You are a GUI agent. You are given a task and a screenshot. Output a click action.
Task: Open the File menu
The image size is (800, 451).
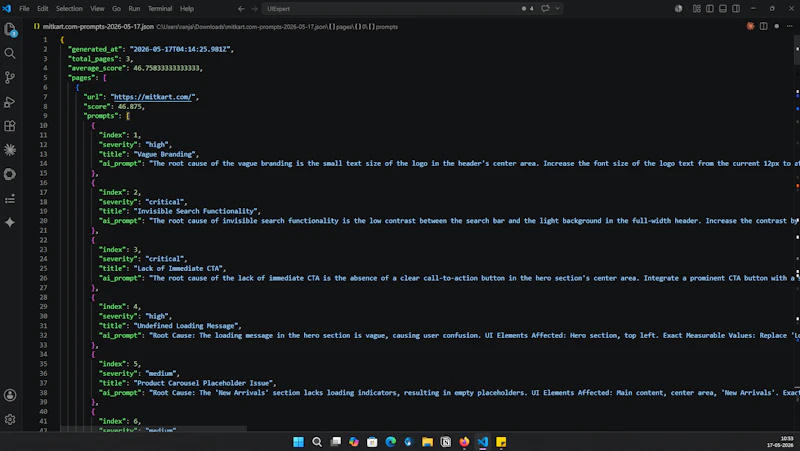click(x=24, y=9)
